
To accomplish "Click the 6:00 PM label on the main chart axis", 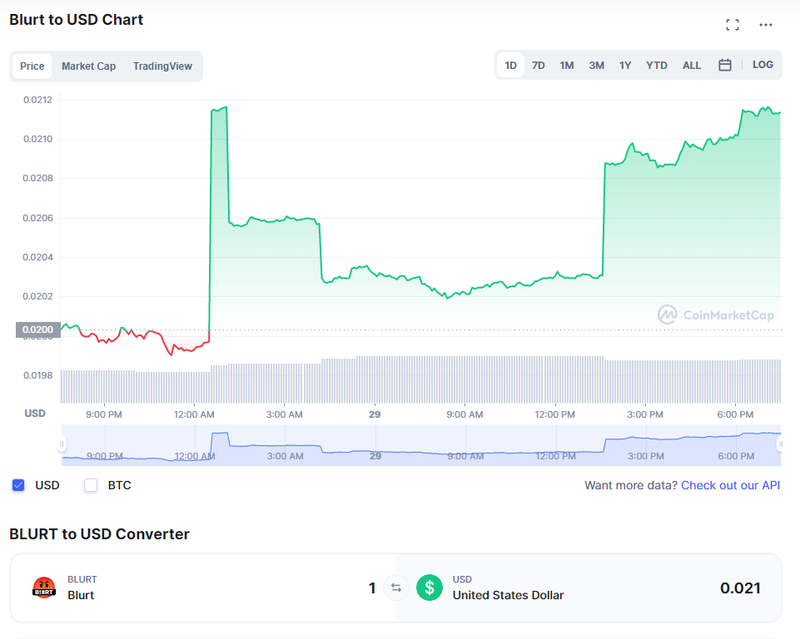I will pyautogui.click(x=735, y=414).
